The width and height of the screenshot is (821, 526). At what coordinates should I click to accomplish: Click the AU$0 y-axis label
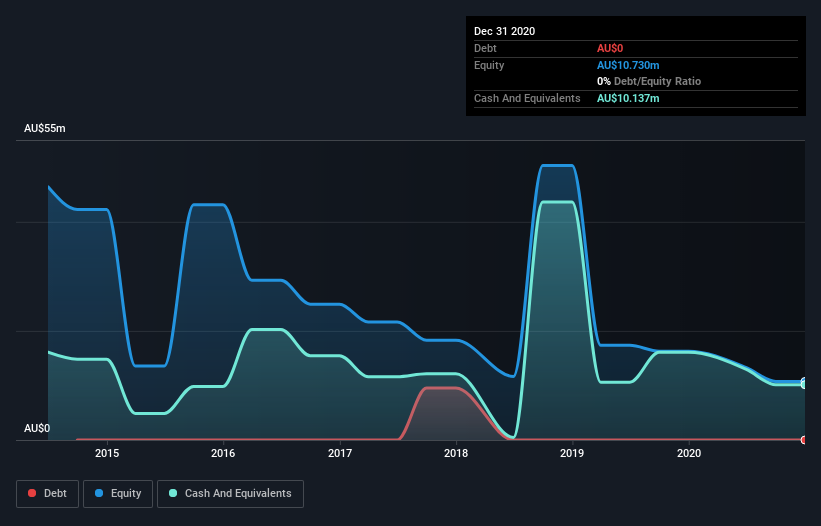coord(37,428)
